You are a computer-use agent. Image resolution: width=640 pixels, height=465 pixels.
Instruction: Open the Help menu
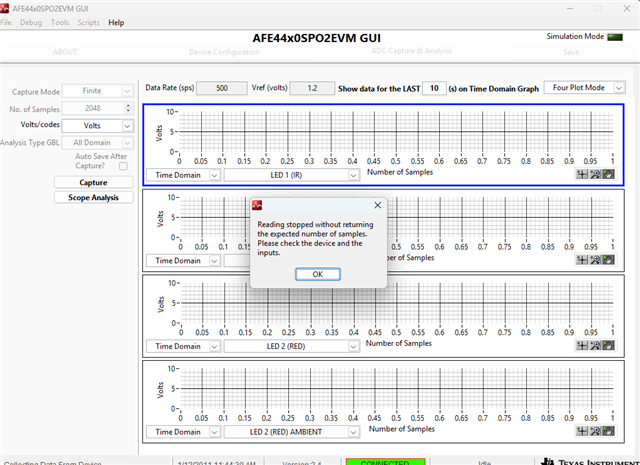pos(116,22)
